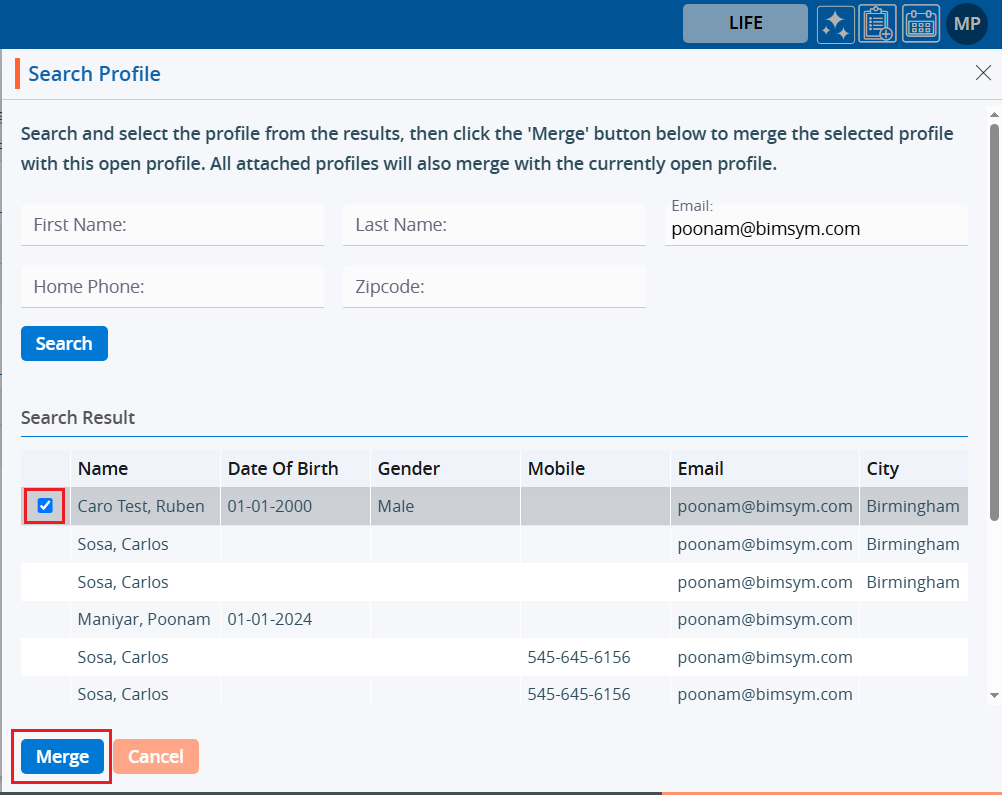Click the Name column header
The image size is (1002, 795).
coord(103,468)
